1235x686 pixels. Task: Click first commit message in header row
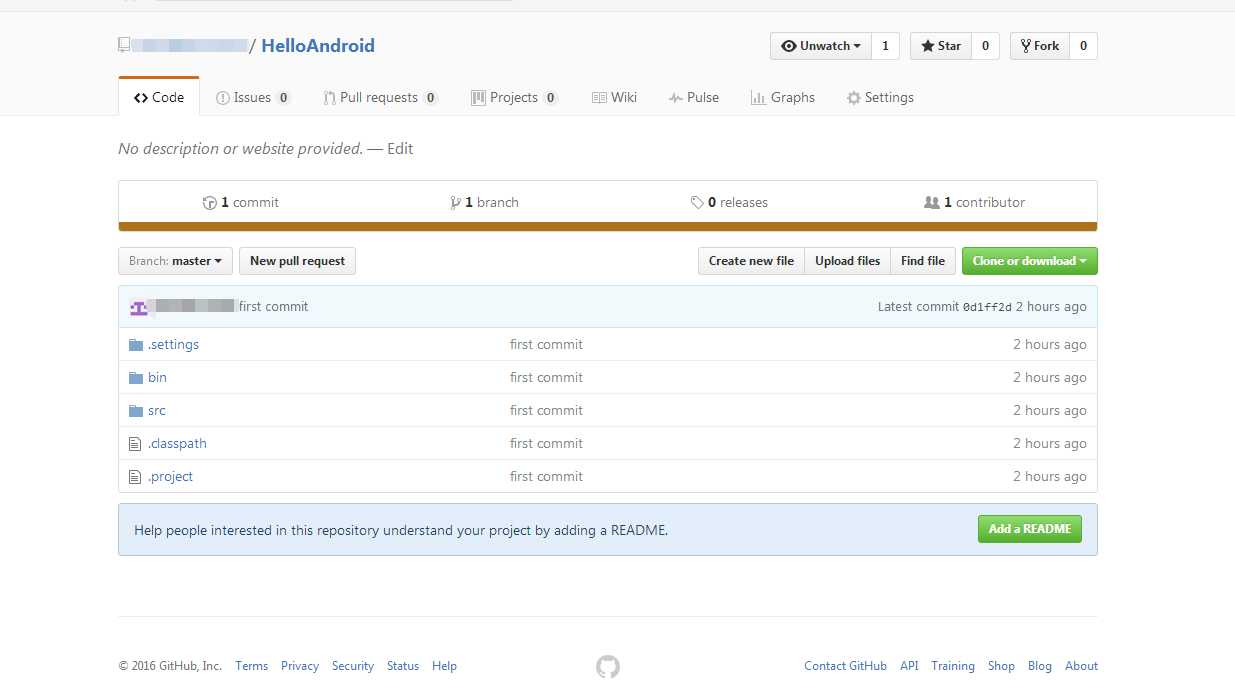point(273,306)
